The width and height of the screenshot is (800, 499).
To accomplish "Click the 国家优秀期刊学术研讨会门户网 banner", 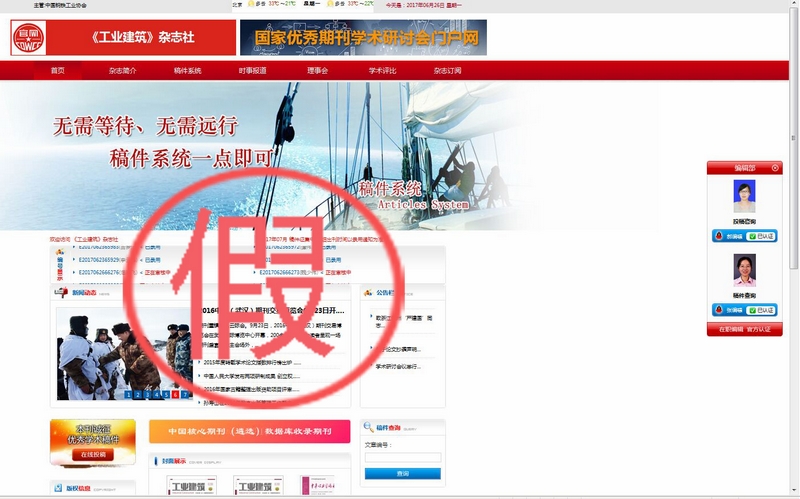I will [363, 38].
